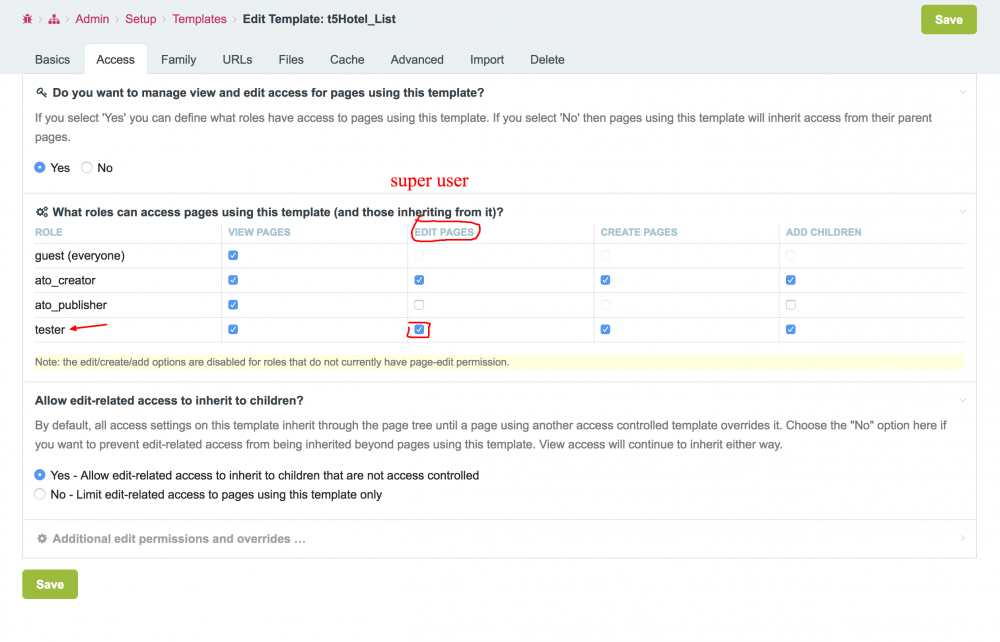Go to the Delete tab

click(547, 60)
